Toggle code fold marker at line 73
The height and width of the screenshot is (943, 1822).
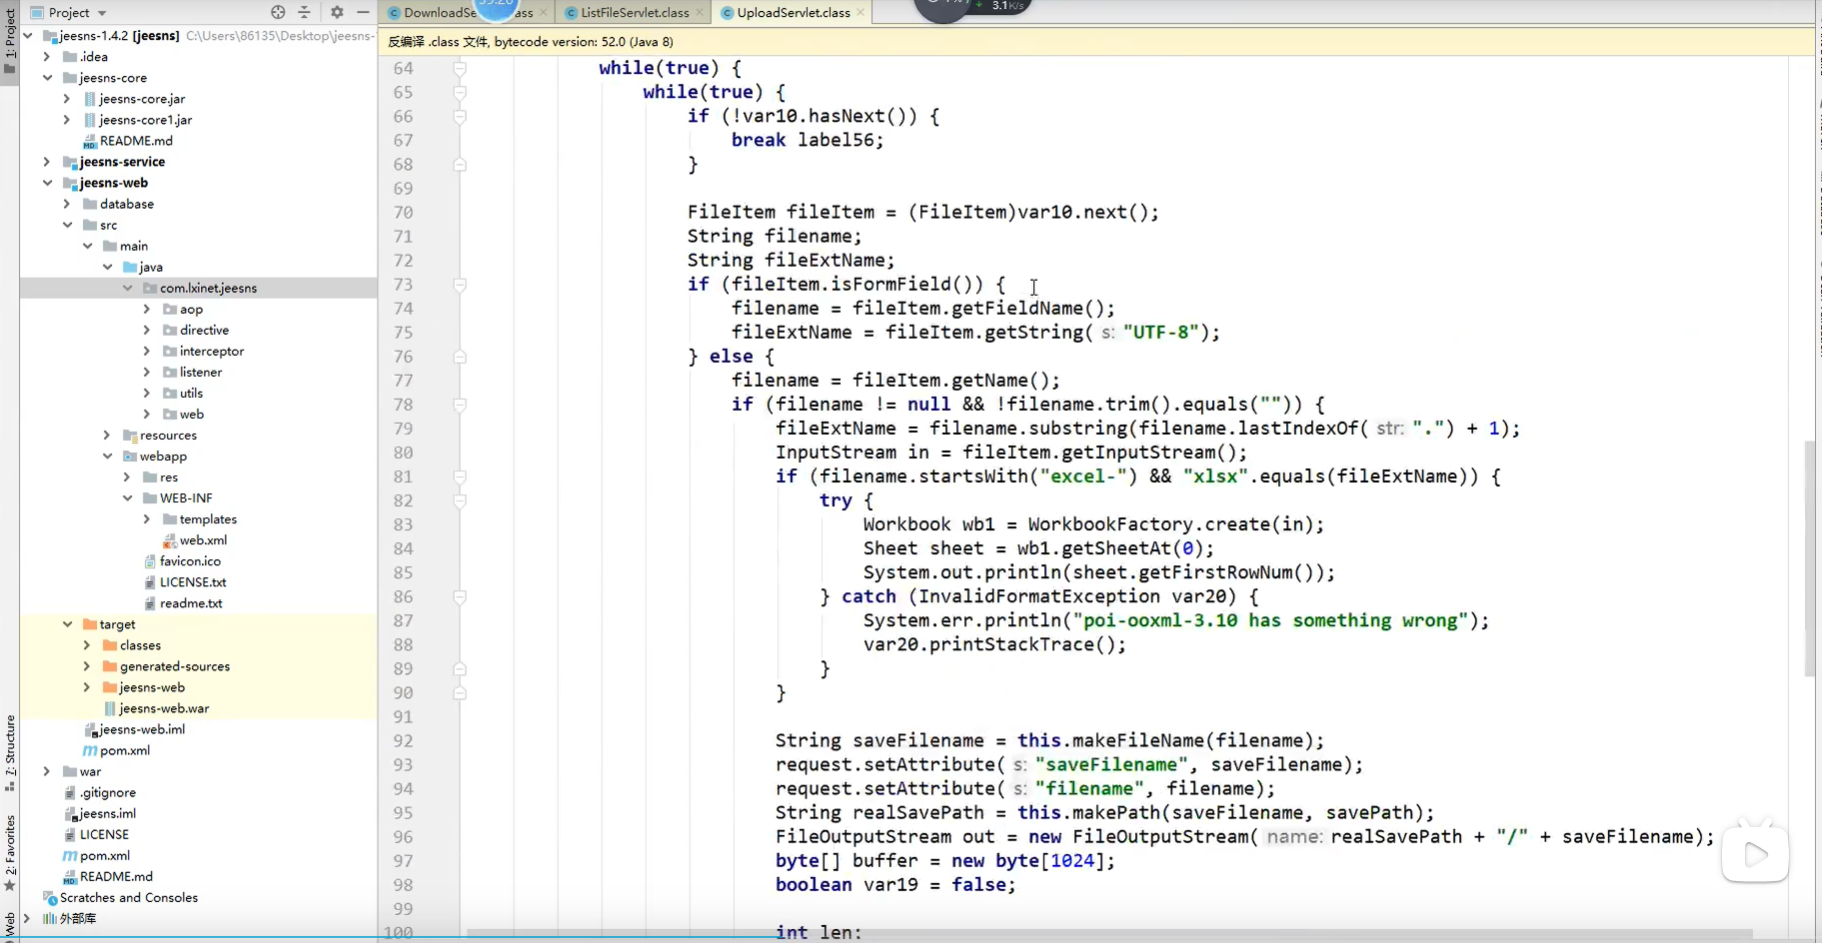point(460,284)
